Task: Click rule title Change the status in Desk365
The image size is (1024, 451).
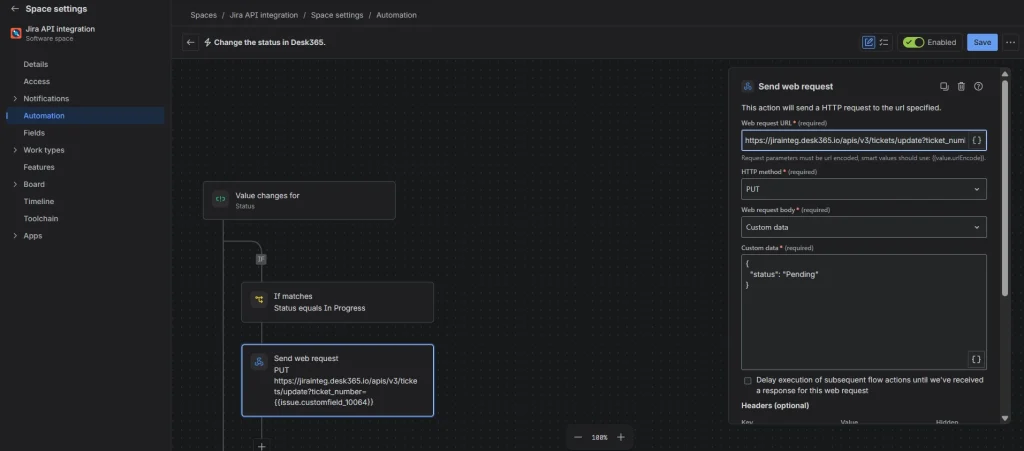Action: click(x=270, y=42)
